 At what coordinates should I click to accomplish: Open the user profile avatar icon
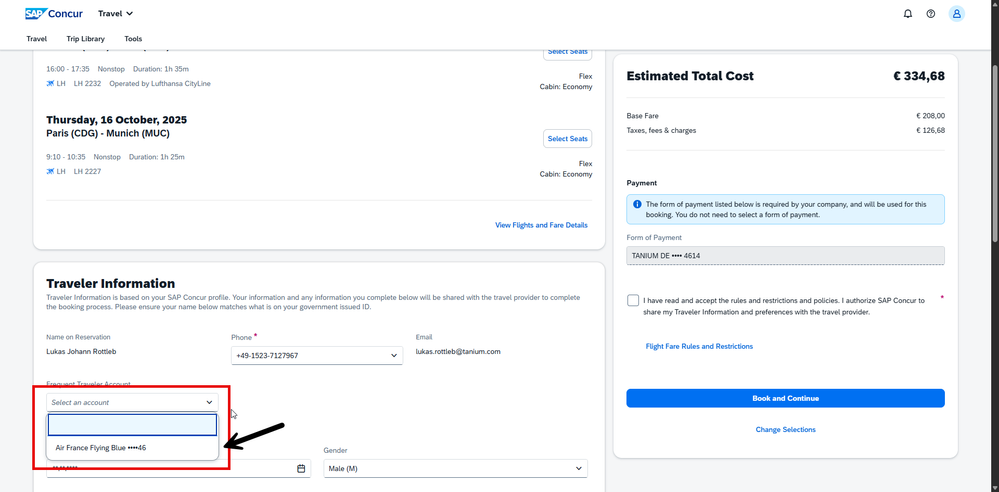tap(956, 14)
